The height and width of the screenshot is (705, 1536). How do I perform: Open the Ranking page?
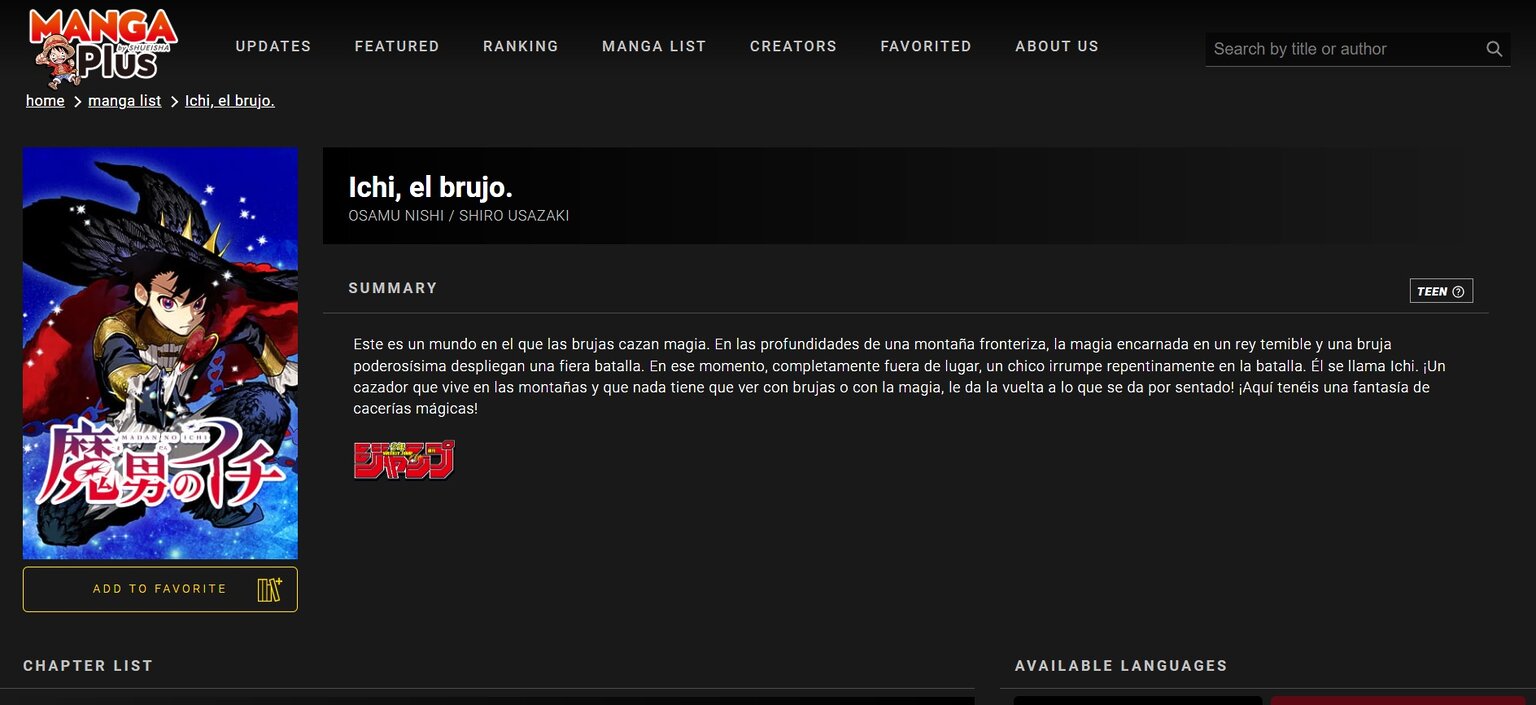(x=520, y=46)
